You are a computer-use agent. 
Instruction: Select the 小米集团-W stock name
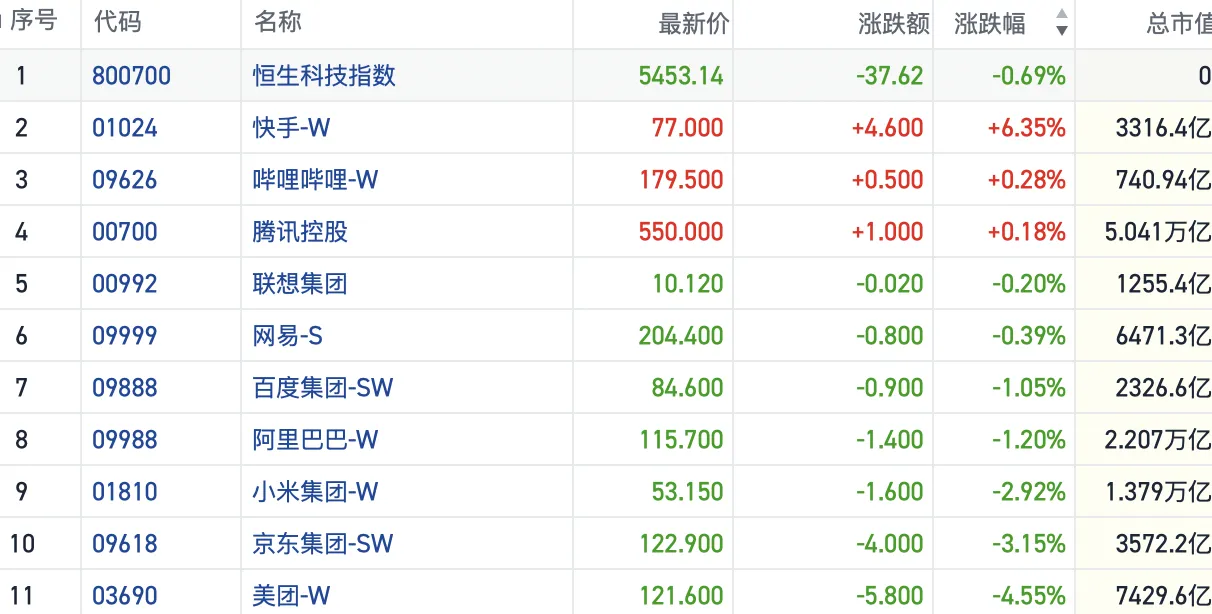315,492
